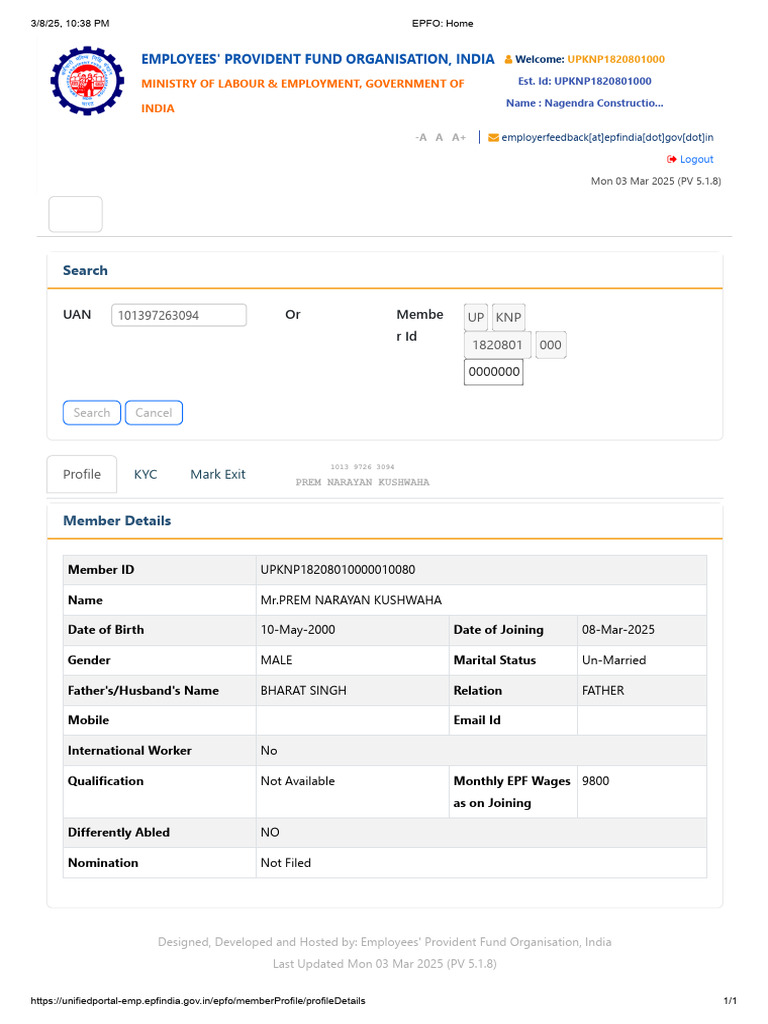This screenshot has height=1024, width=768.
Task: Click the envelope icon for employer feedback
Action: [x=493, y=138]
